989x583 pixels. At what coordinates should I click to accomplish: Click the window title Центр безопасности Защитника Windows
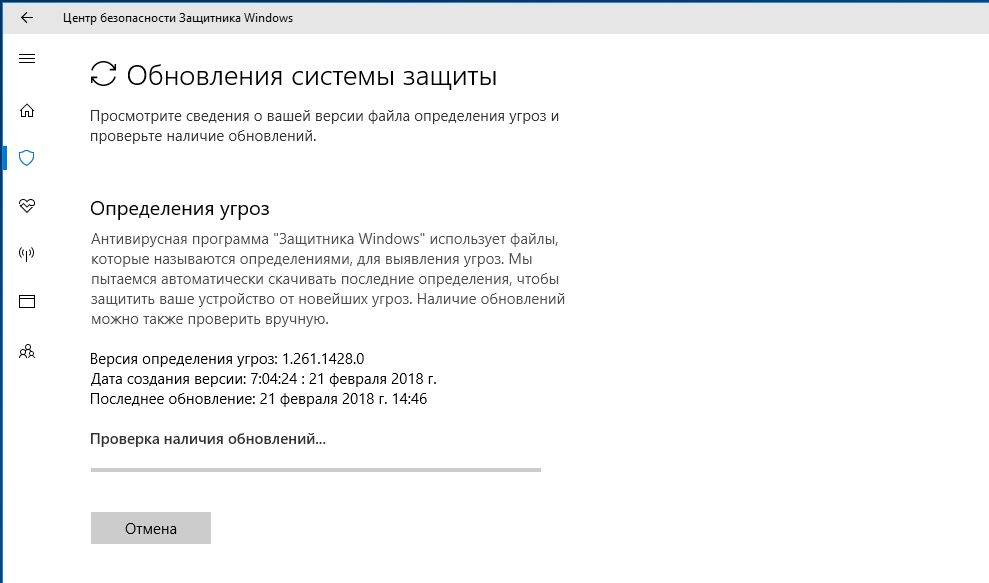point(178,18)
